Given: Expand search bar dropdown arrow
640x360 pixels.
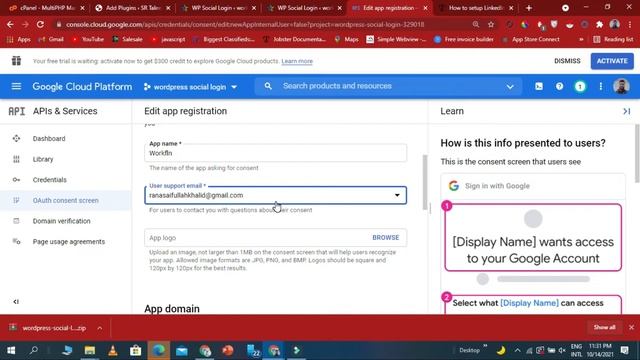Looking at the screenshot, I should pyautogui.click(x=510, y=87).
